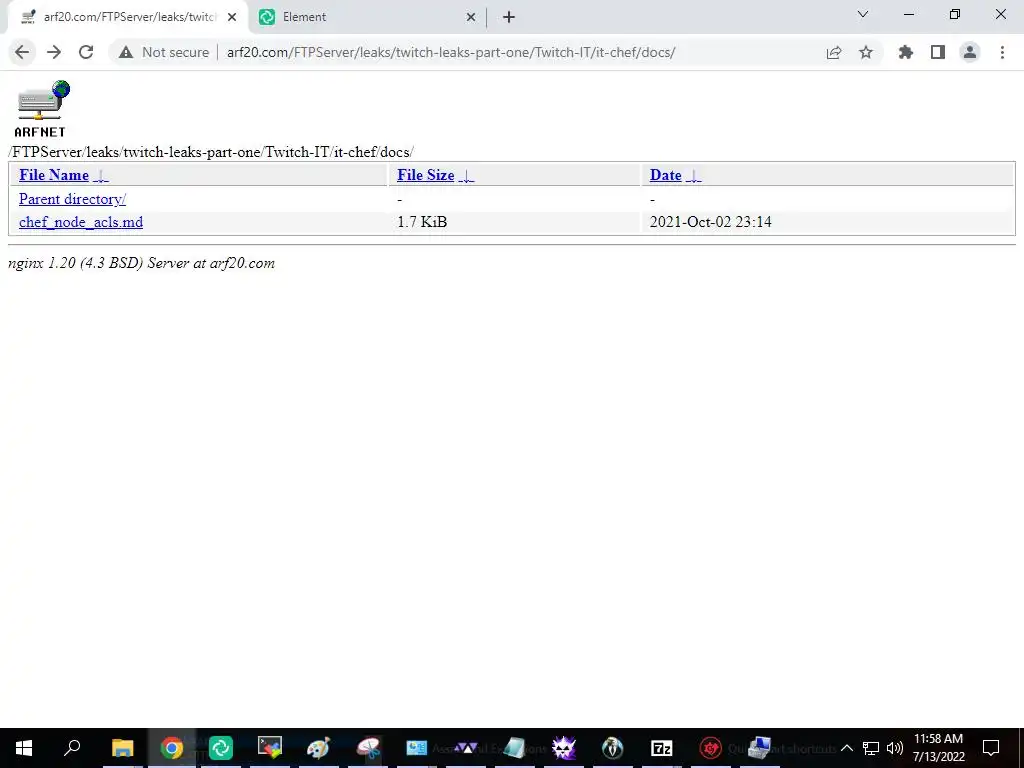
Task: Open the purple spiky monster taskbar icon
Action: coord(564,748)
